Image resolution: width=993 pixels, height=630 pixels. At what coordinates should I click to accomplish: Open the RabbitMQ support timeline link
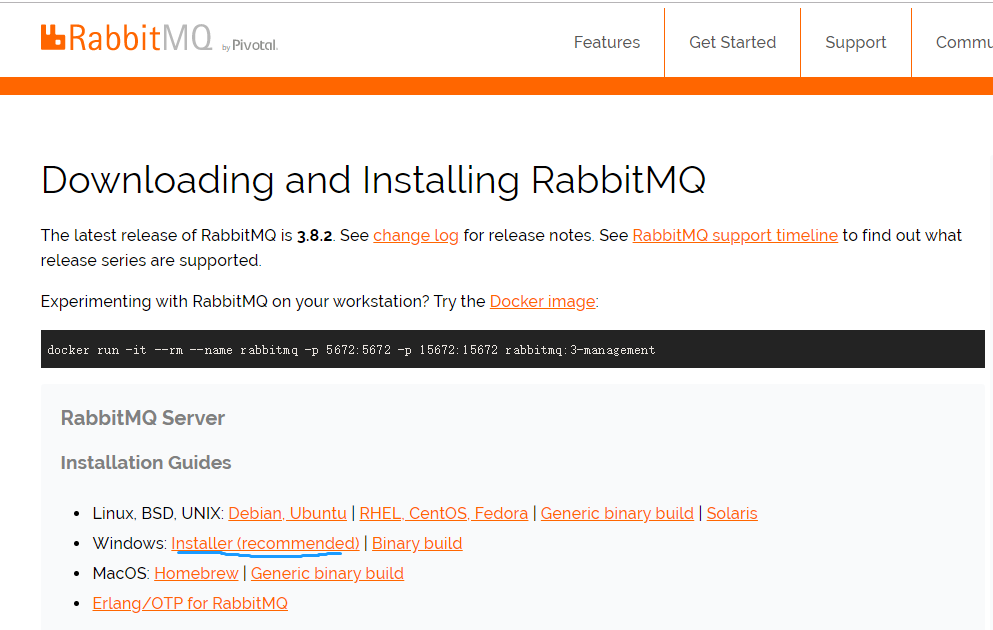click(735, 236)
